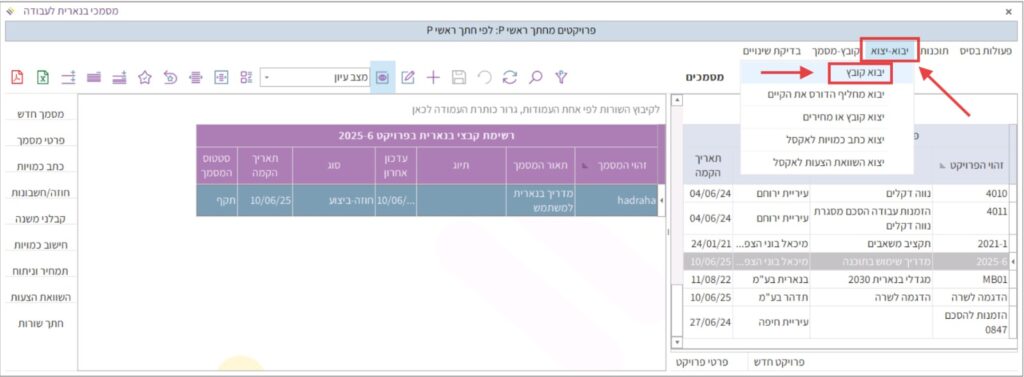Click the פרויקט חדש button
Viewport: 1024px width, 377px height.
point(780,361)
